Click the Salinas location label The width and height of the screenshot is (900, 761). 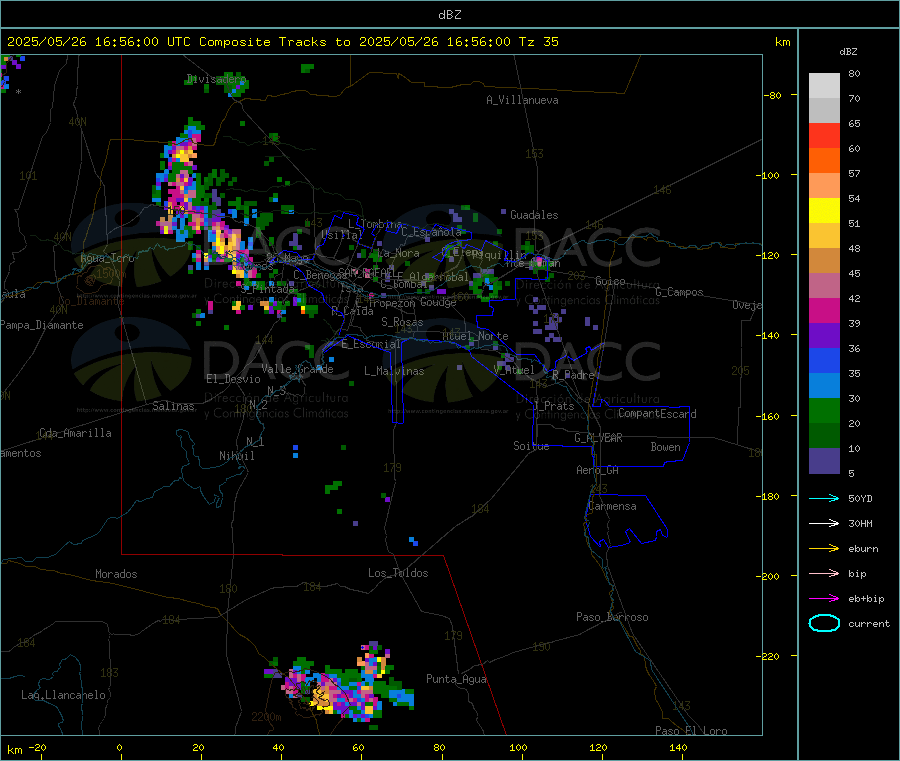(173, 406)
